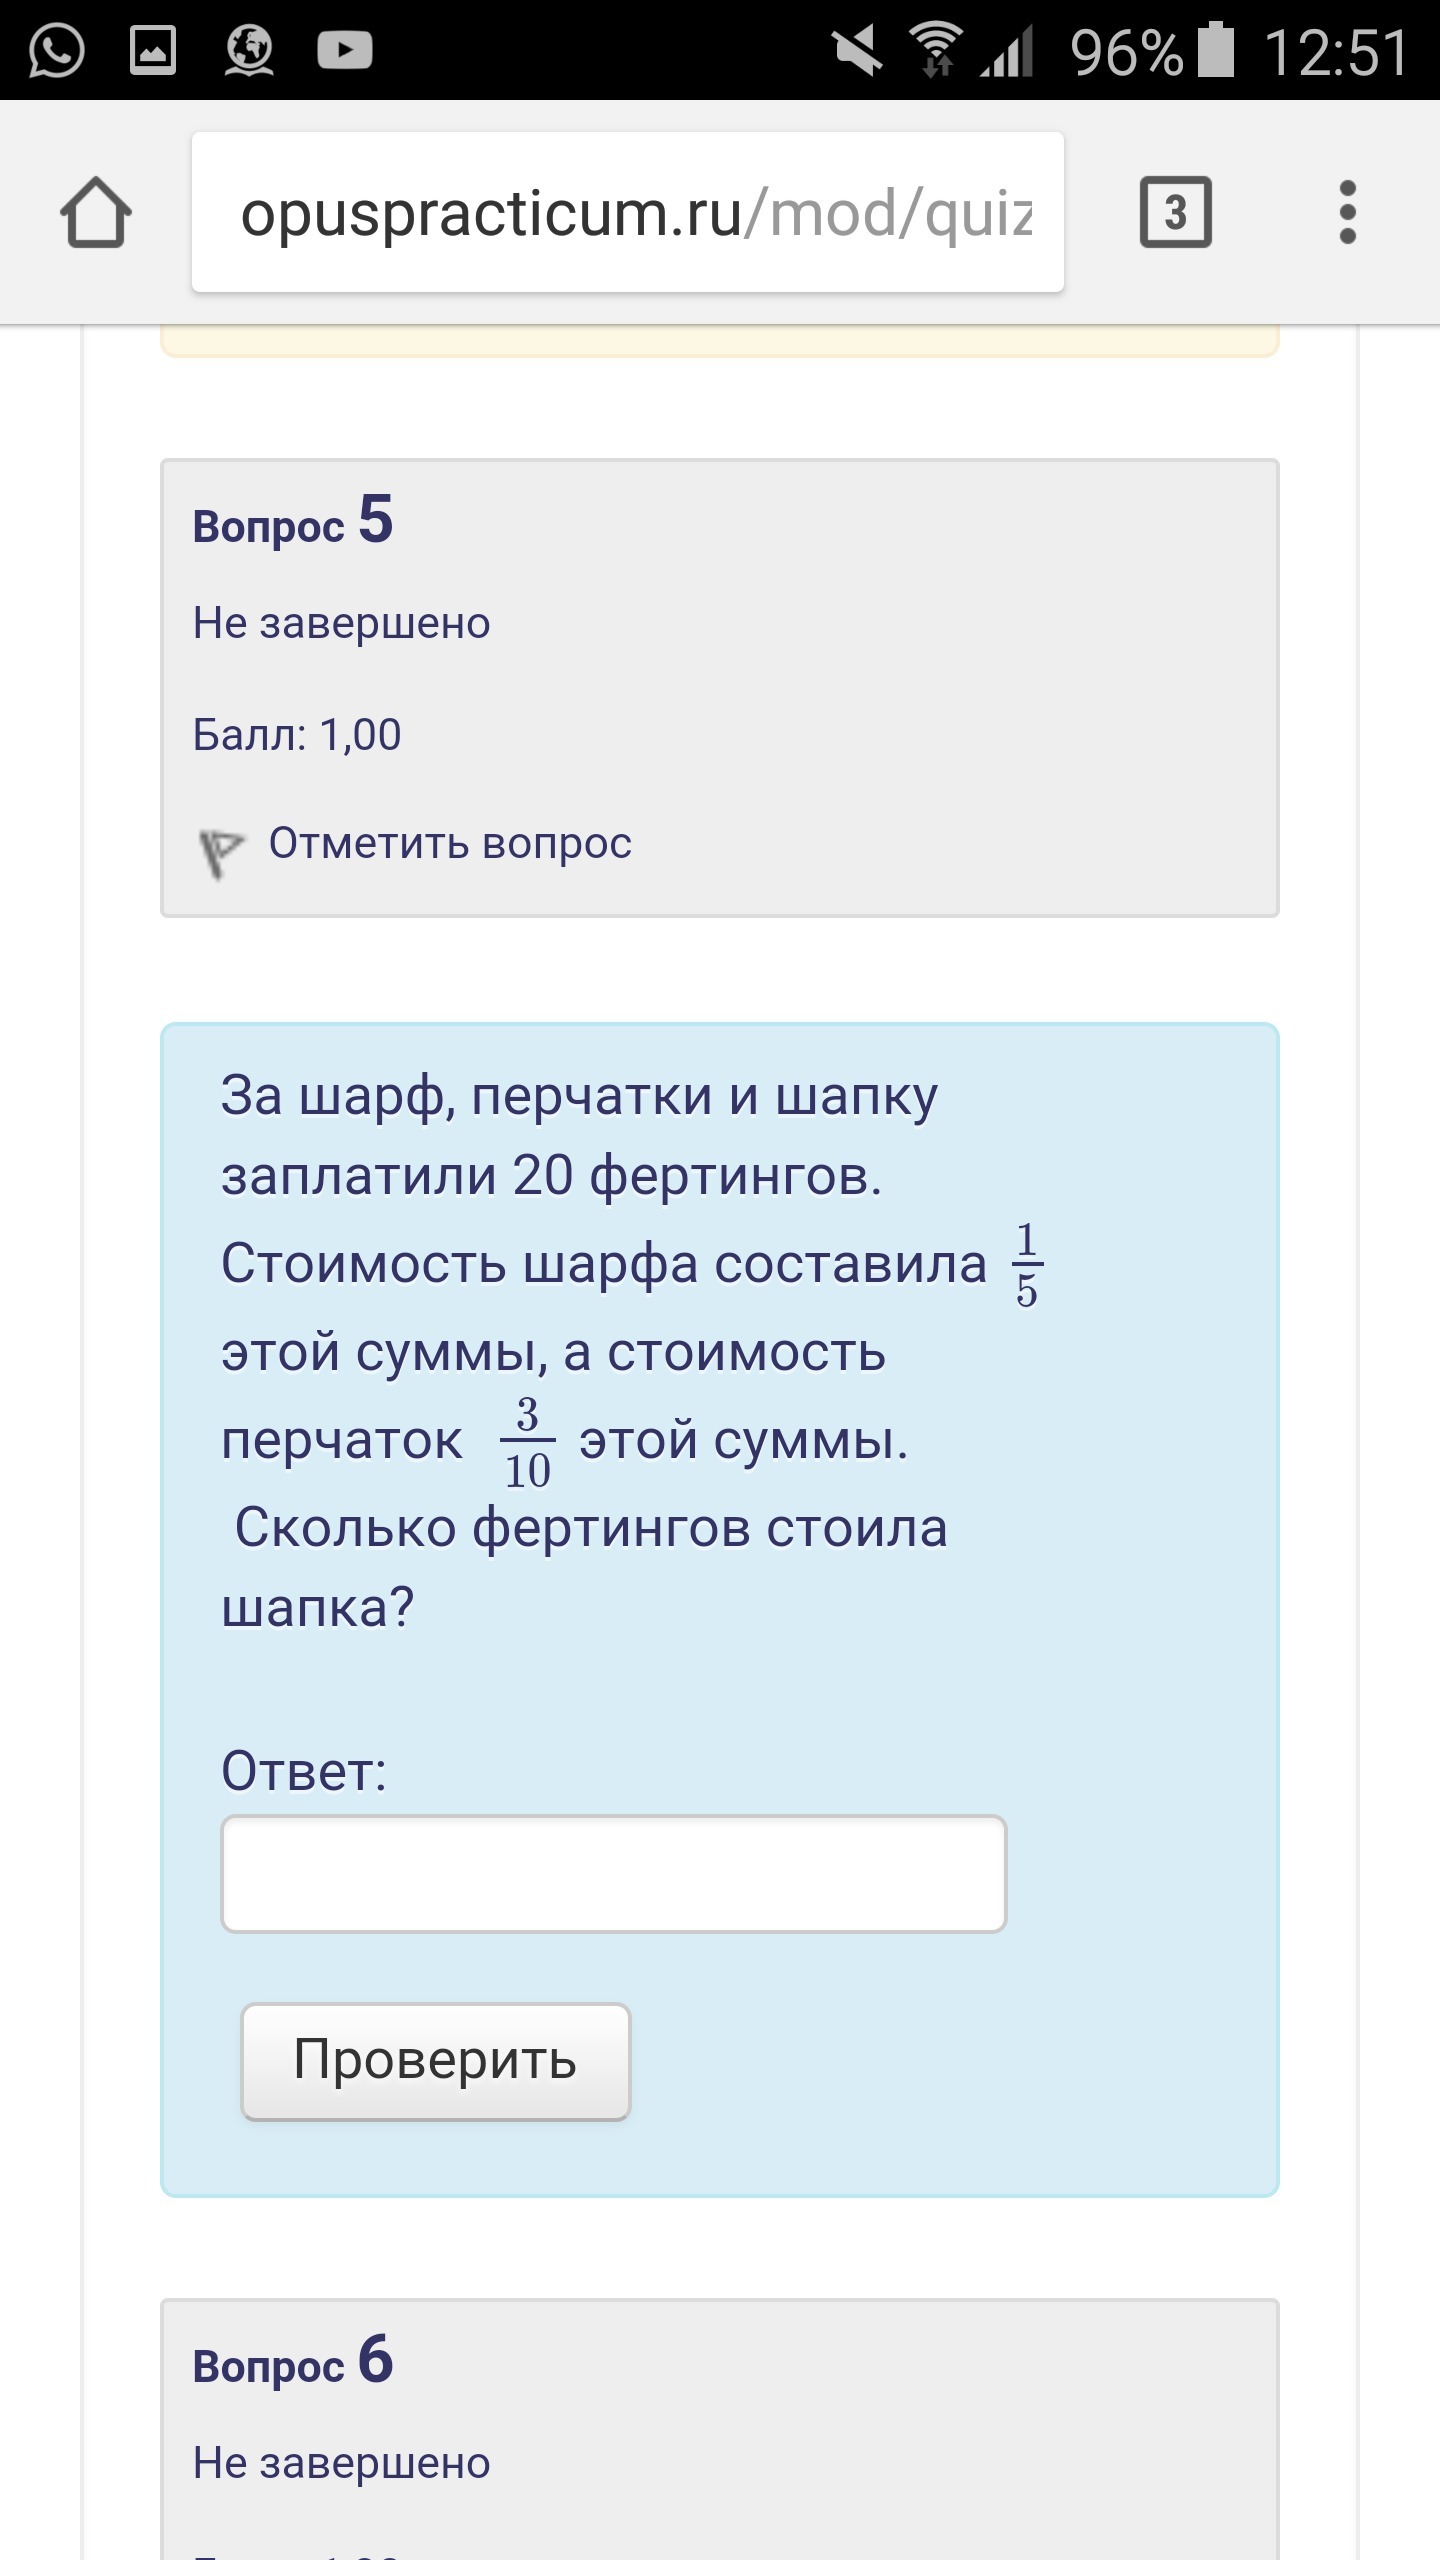Tap the battery status icon
This screenshot has width=1440, height=2560.
click(x=1216, y=50)
